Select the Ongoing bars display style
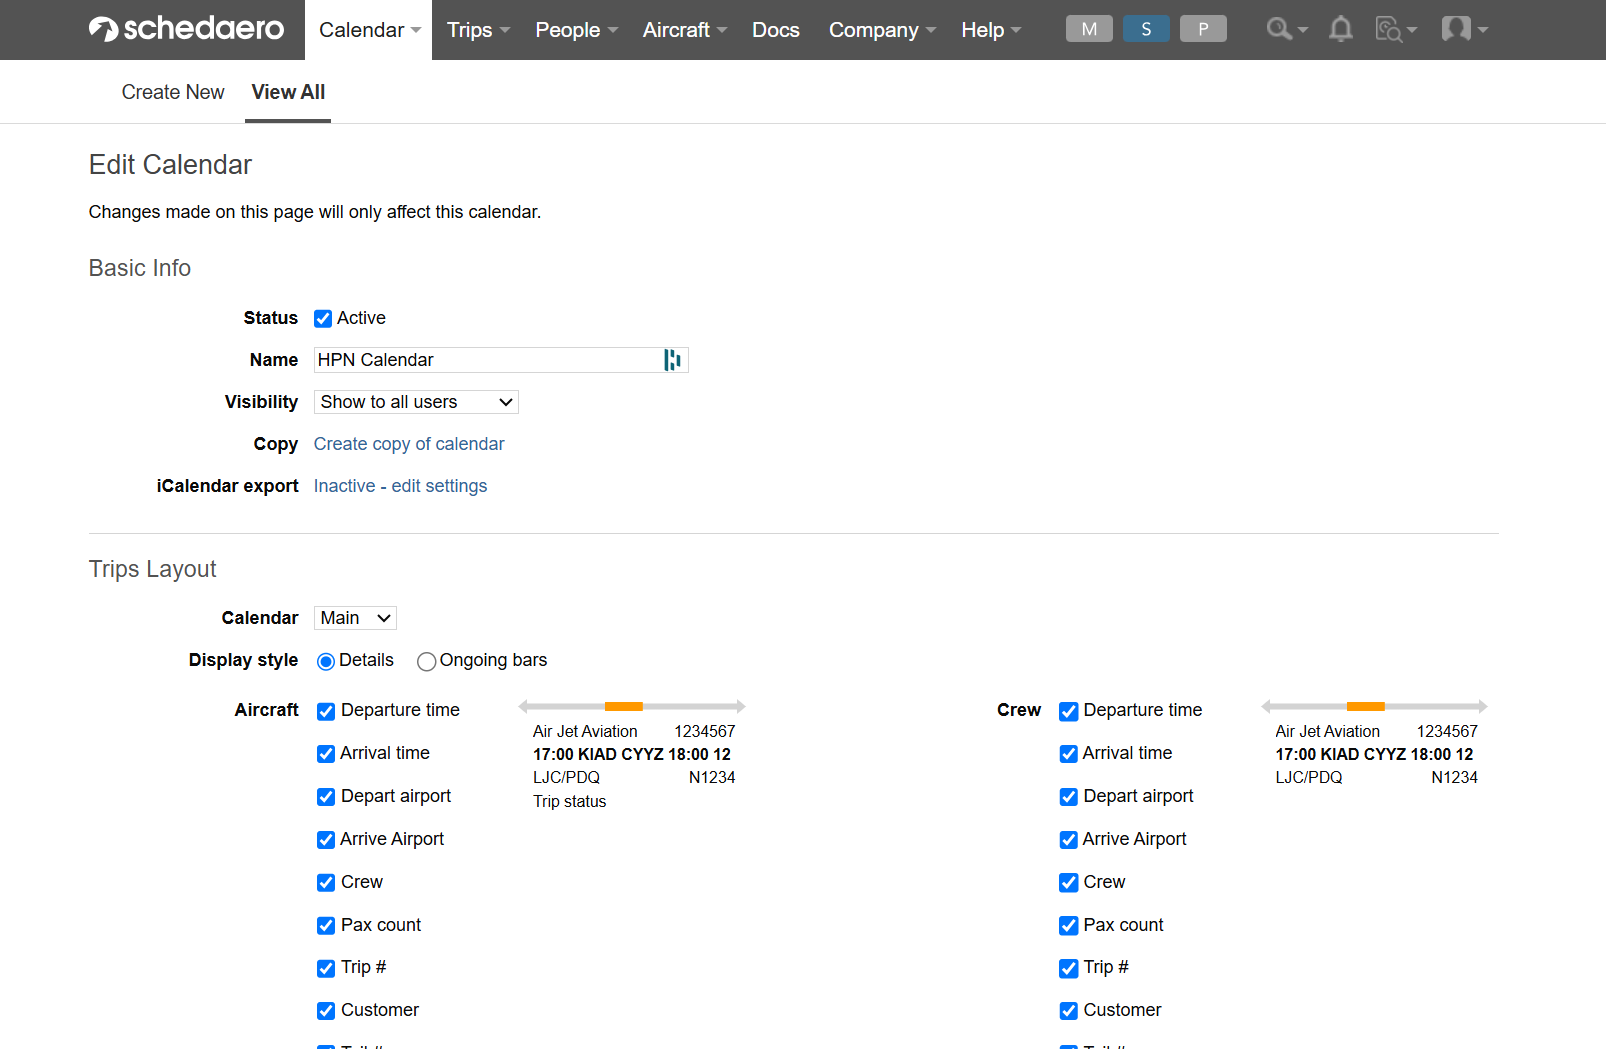This screenshot has height=1049, width=1606. coord(427,661)
